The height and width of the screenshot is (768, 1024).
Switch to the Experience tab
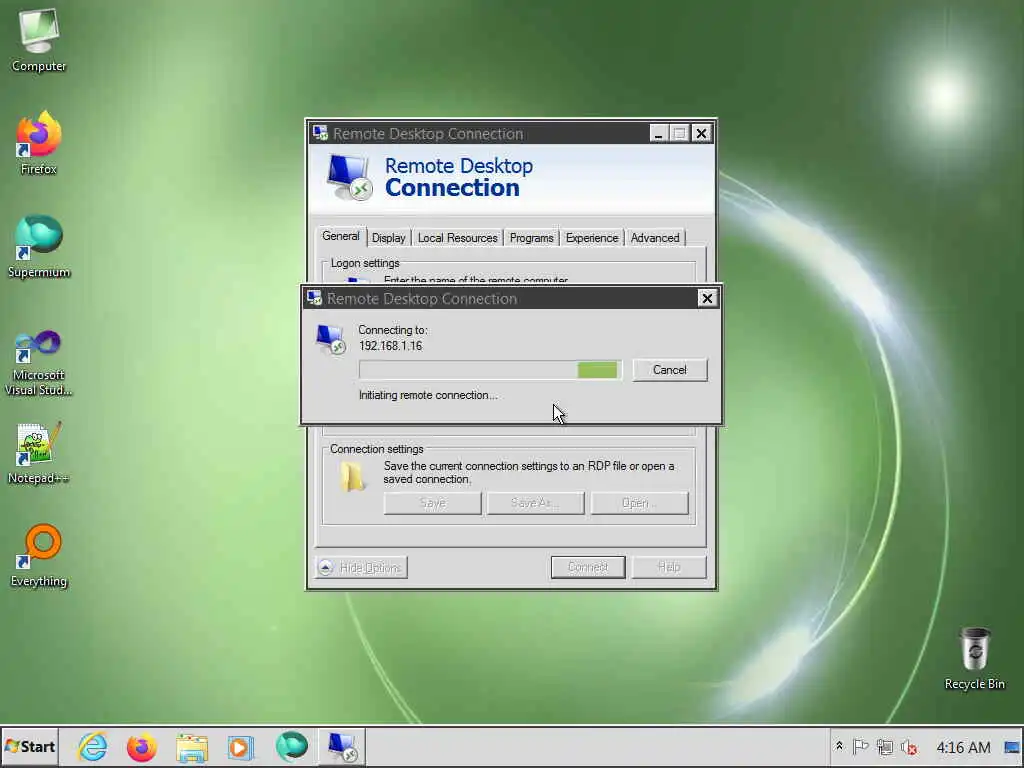click(x=592, y=238)
